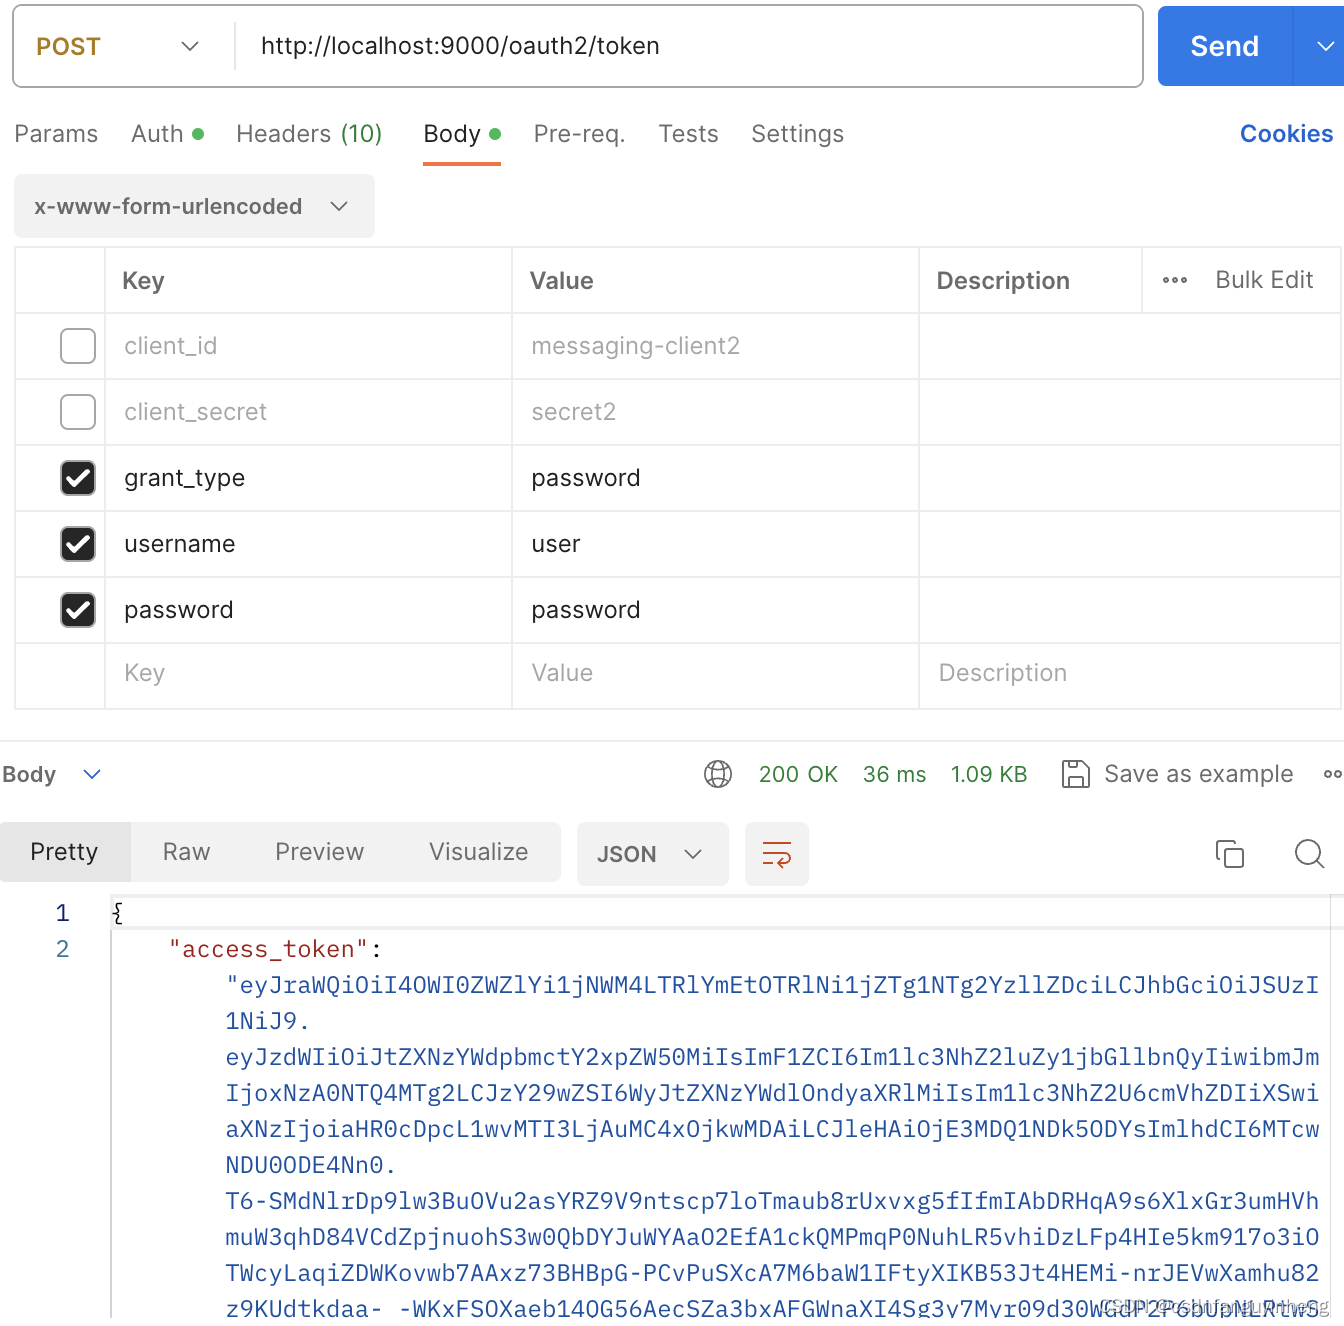The height and width of the screenshot is (1326, 1344).
Task: Open the POST method dropdown
Action: coord(118,46)
